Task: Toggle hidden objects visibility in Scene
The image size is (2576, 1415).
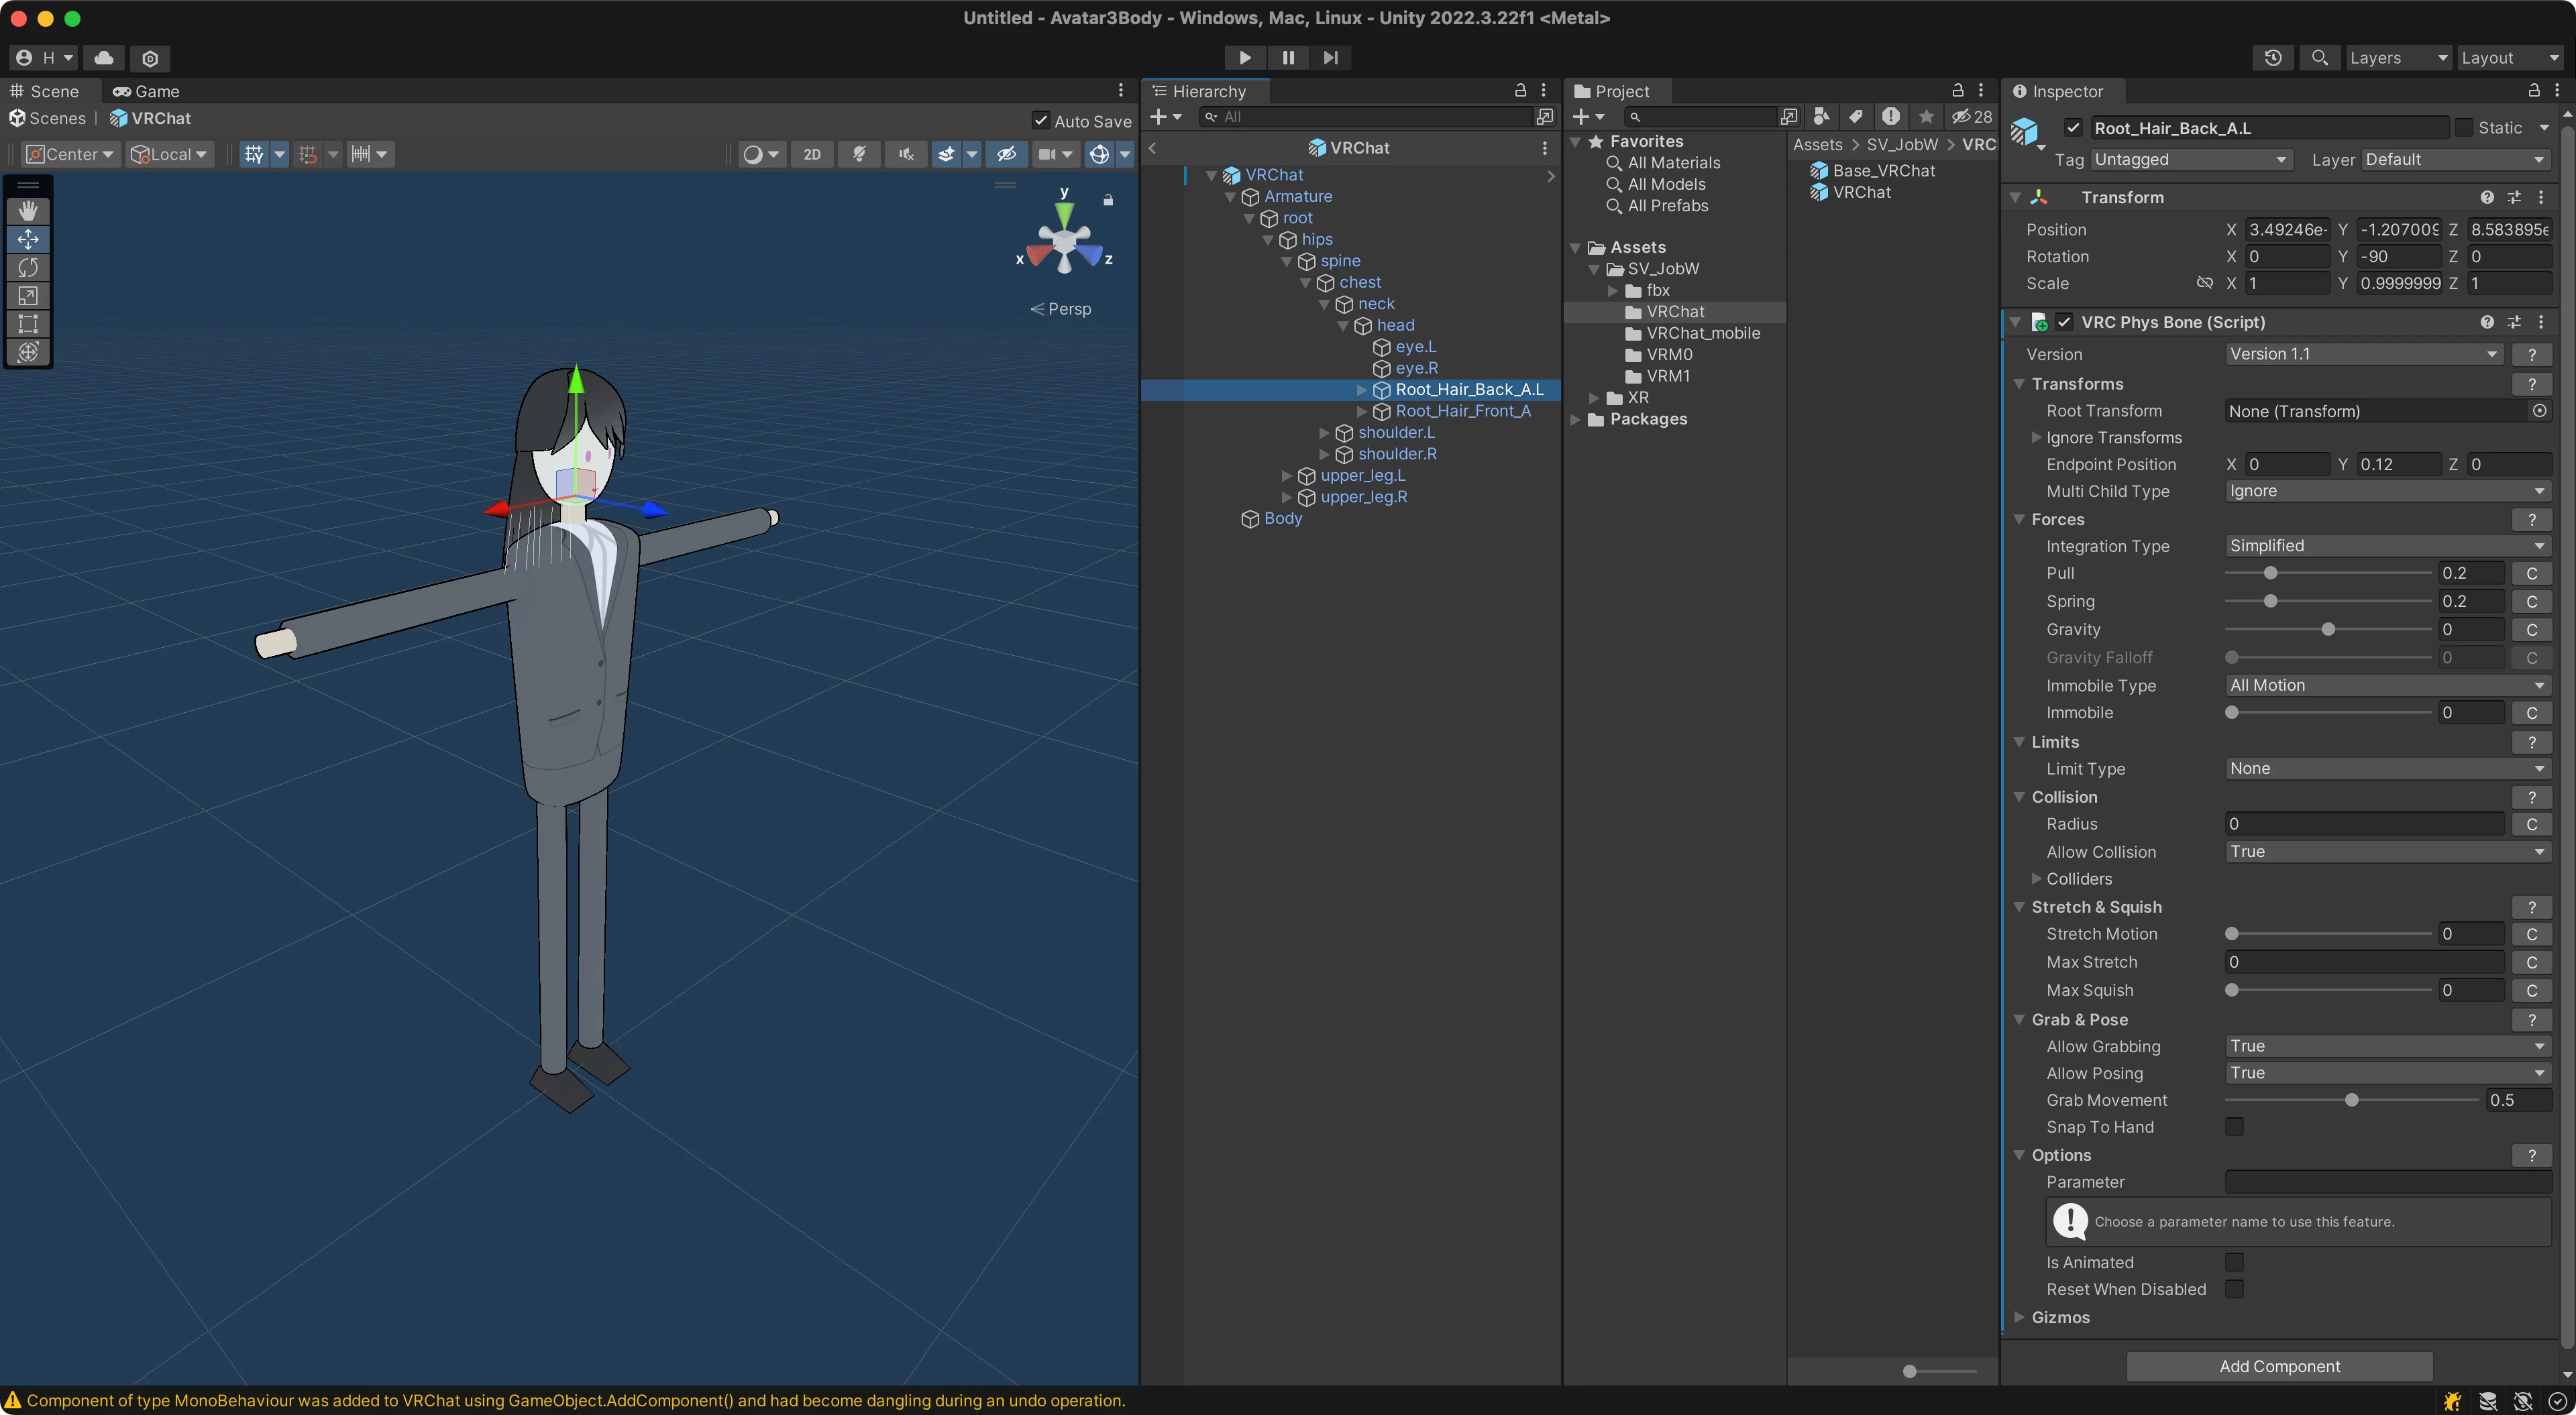Action: pos(1007,154)
